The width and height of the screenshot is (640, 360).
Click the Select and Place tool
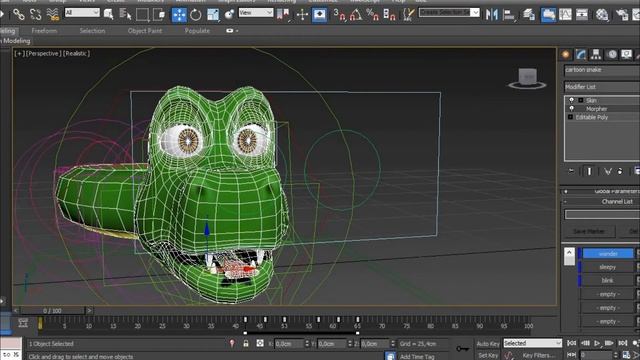pyautogui.click(x=229, y=15)
